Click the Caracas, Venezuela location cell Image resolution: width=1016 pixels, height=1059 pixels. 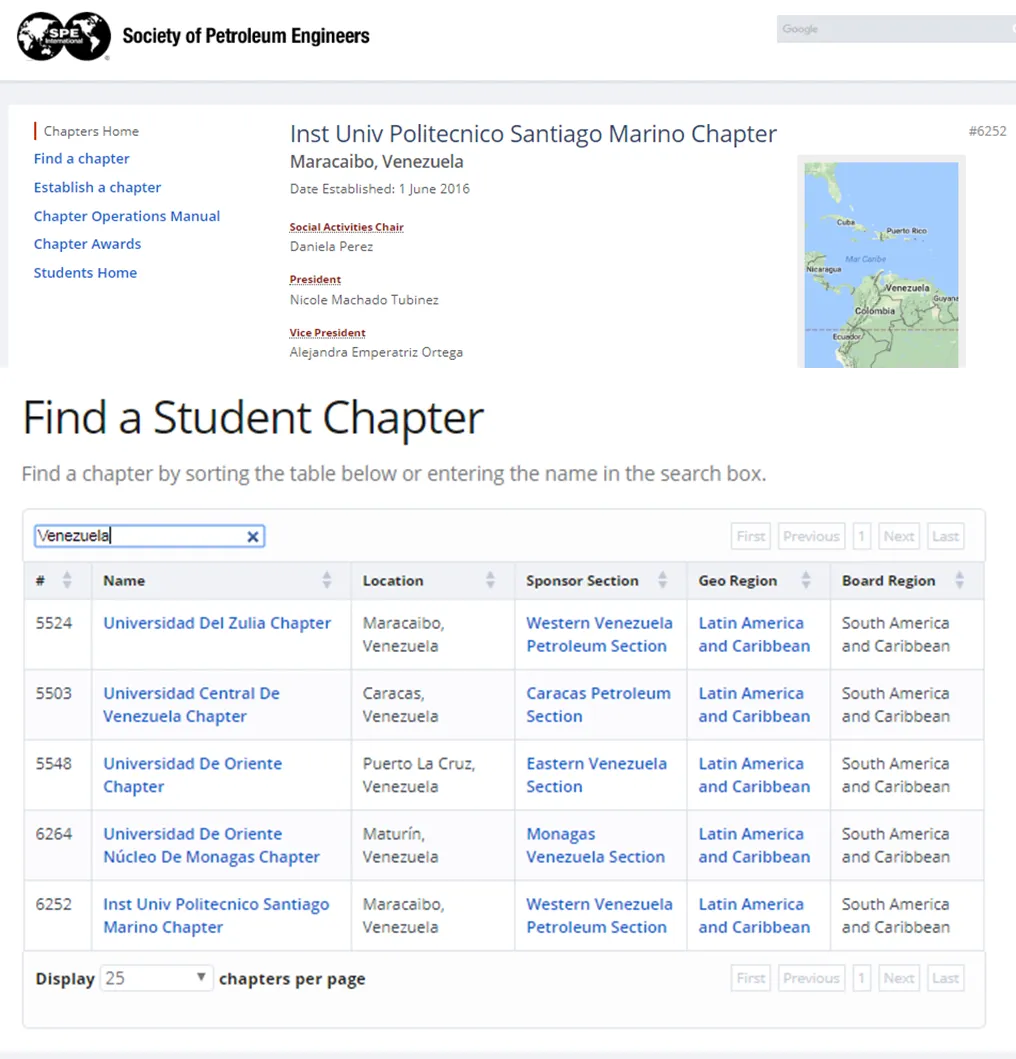point(432,704)
